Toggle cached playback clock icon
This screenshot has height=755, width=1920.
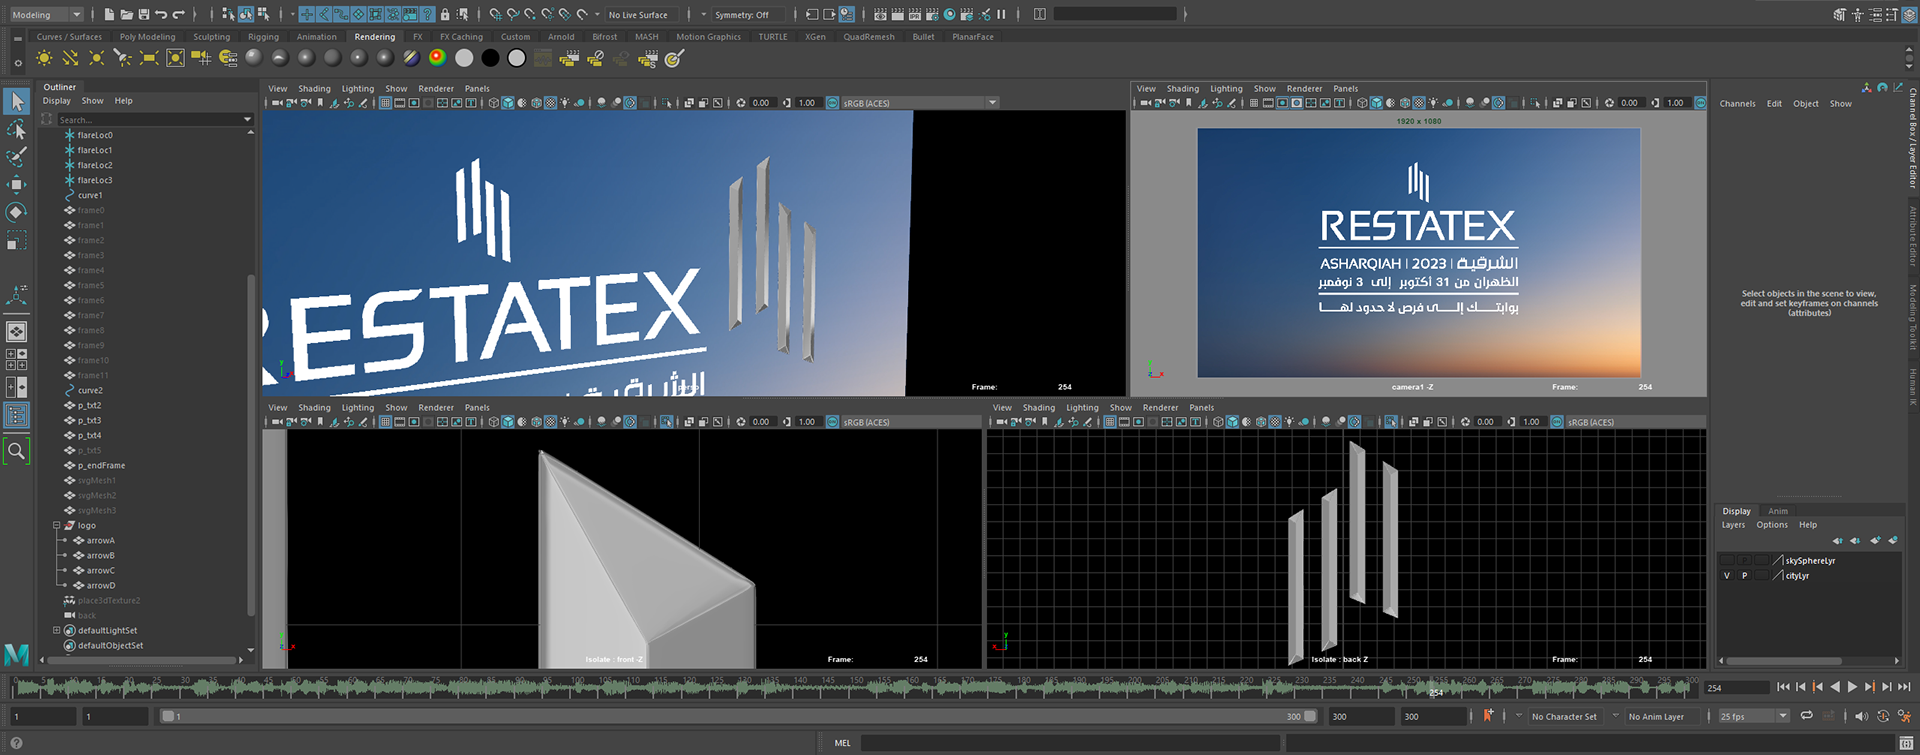pyautogui.click(x=1883, y=716)
